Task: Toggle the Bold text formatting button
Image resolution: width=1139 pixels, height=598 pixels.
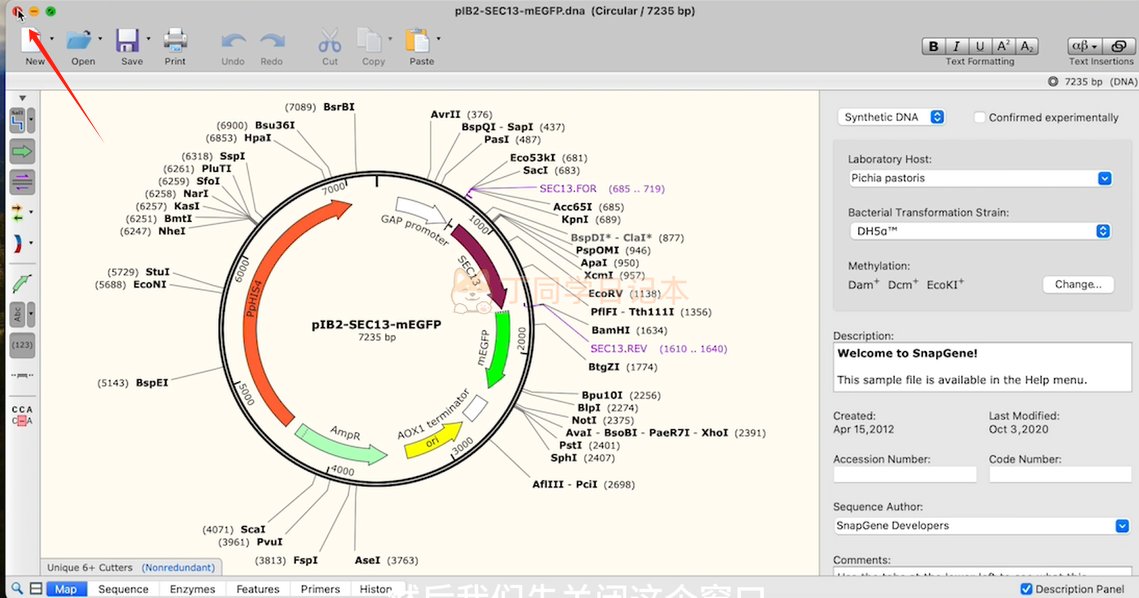Action: (934, 46)
